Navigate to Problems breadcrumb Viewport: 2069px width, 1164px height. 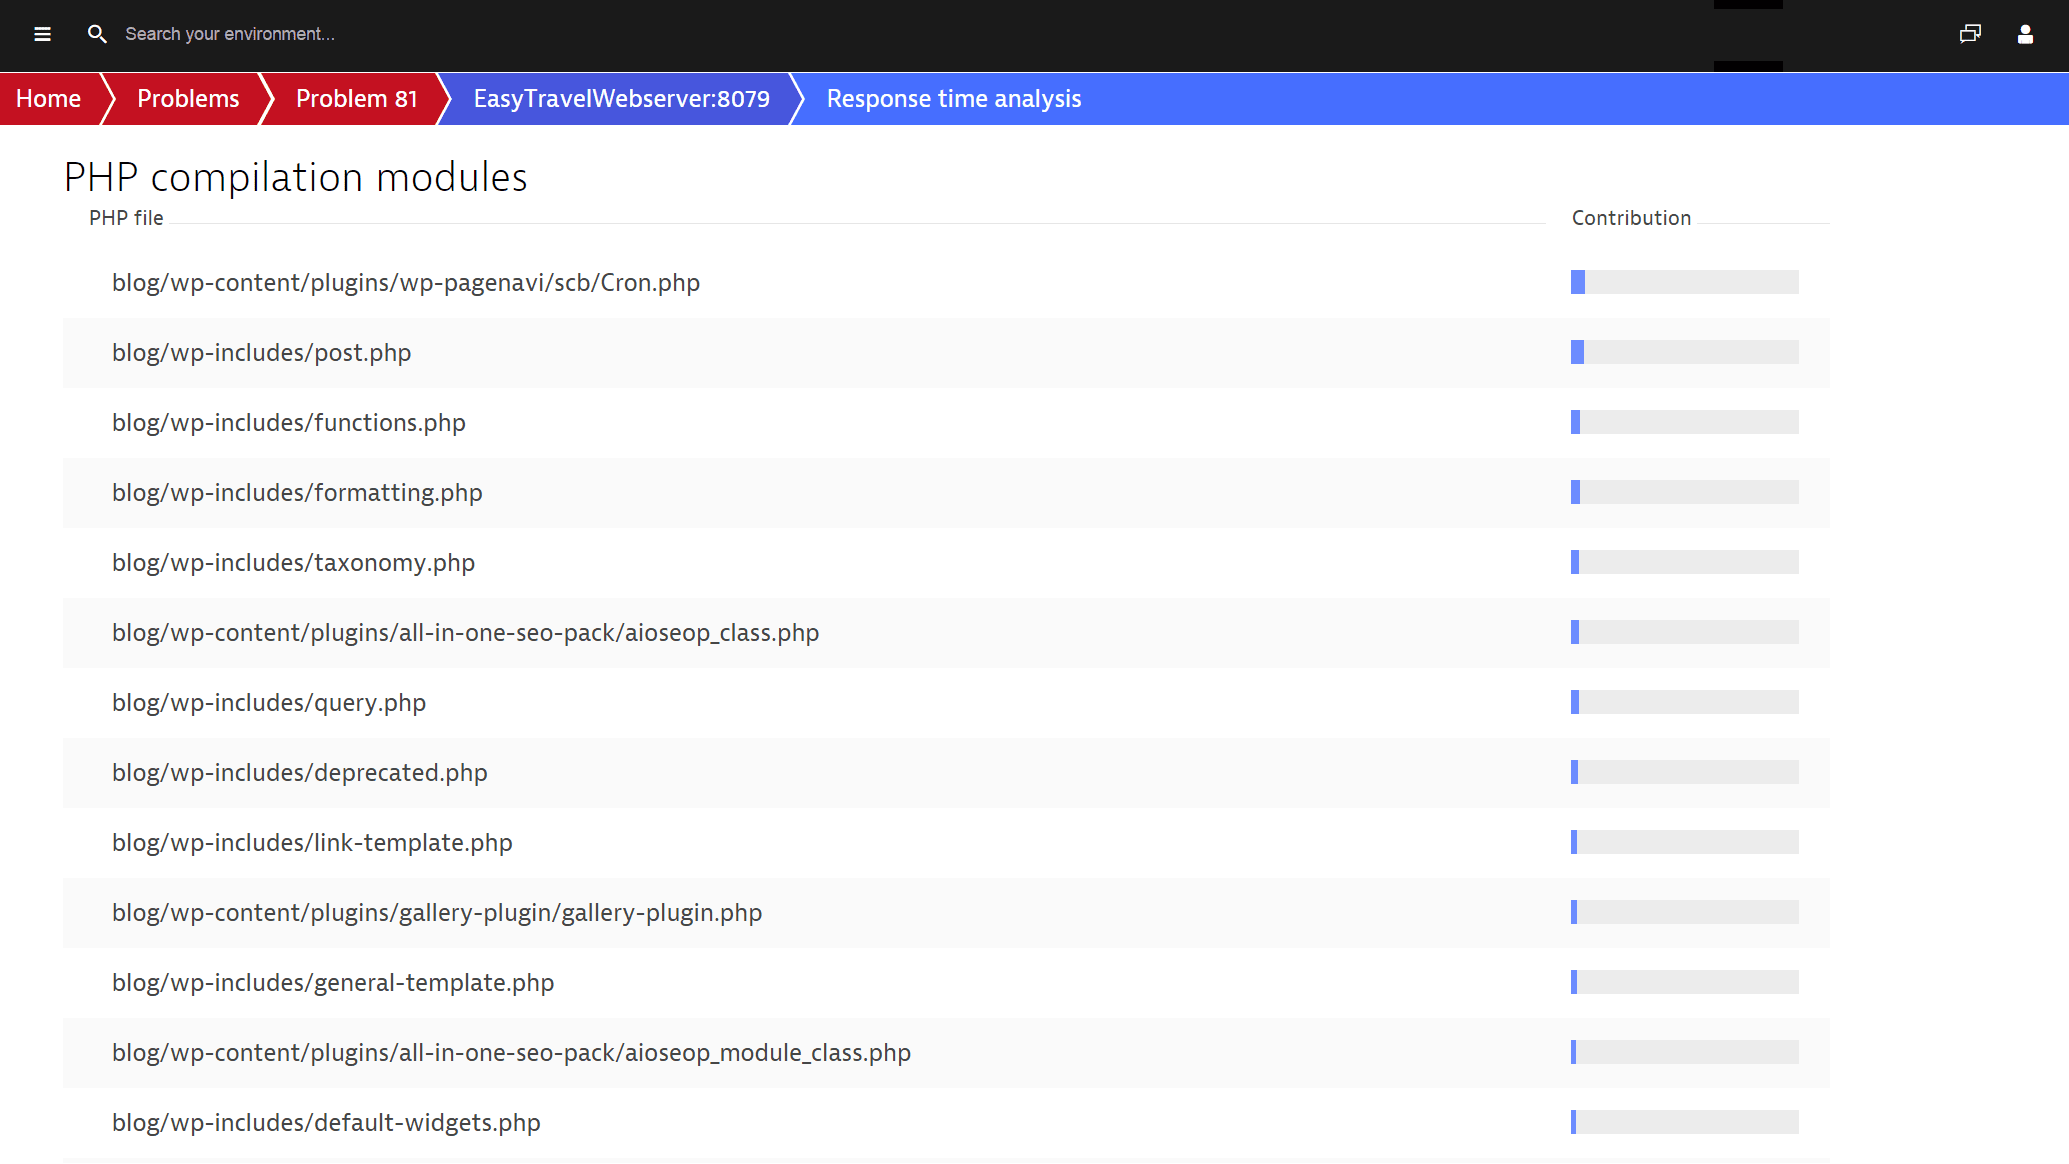(188, 99)
